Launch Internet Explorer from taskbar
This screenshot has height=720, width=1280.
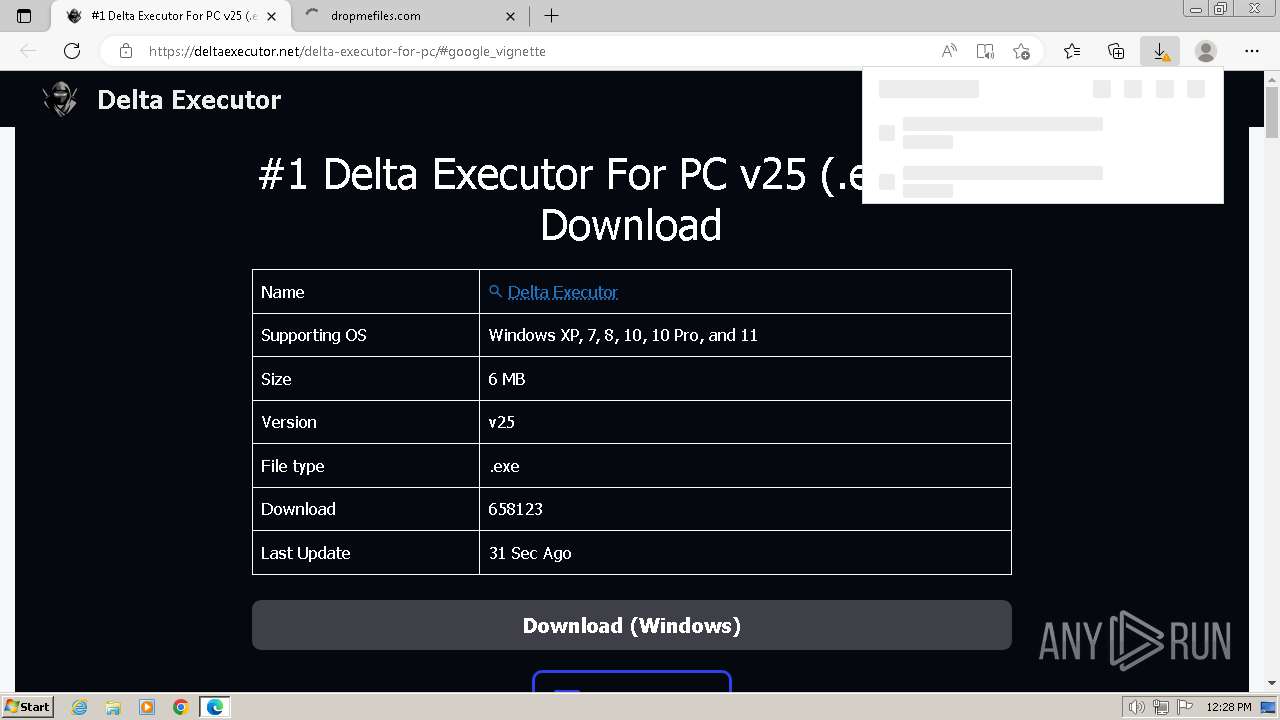(x=79, y=707)
